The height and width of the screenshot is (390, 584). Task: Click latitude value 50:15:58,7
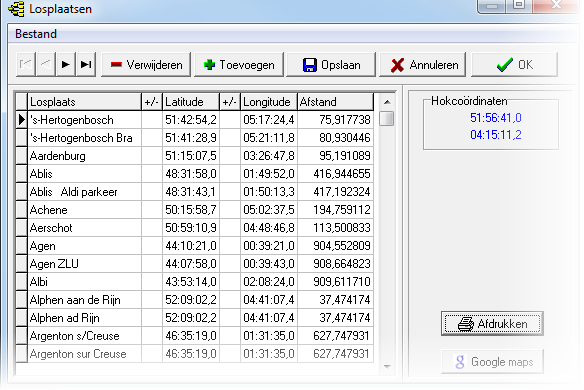point(191,210)
